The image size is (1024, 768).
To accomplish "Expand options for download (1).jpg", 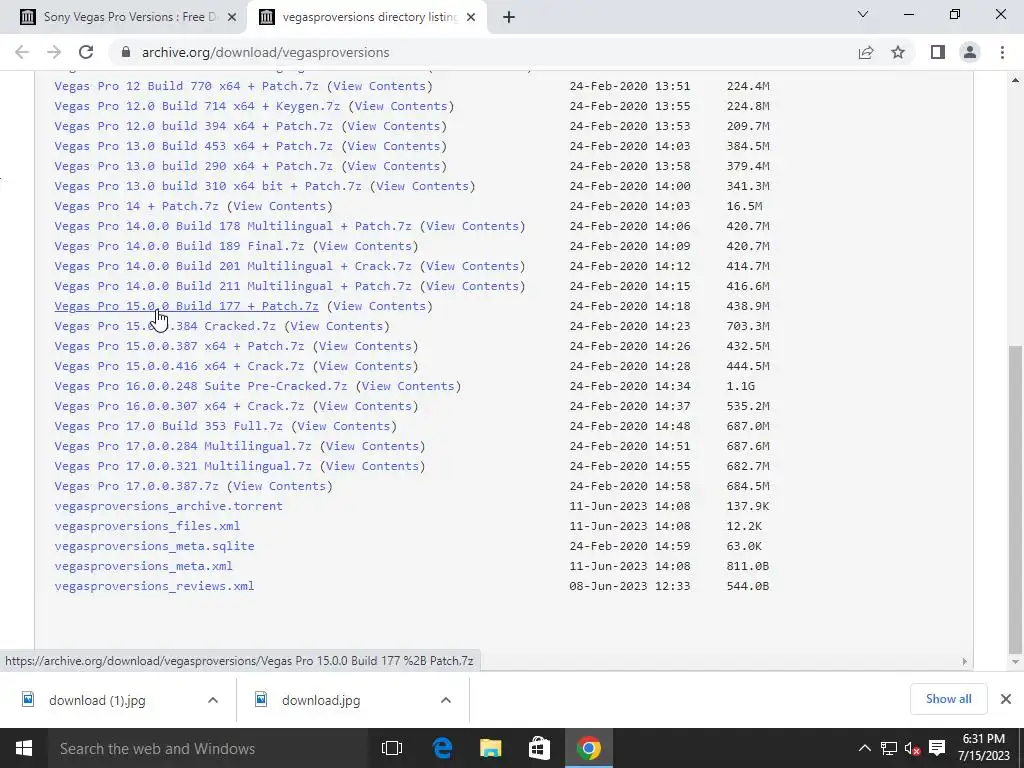I will tap(213, 700).
